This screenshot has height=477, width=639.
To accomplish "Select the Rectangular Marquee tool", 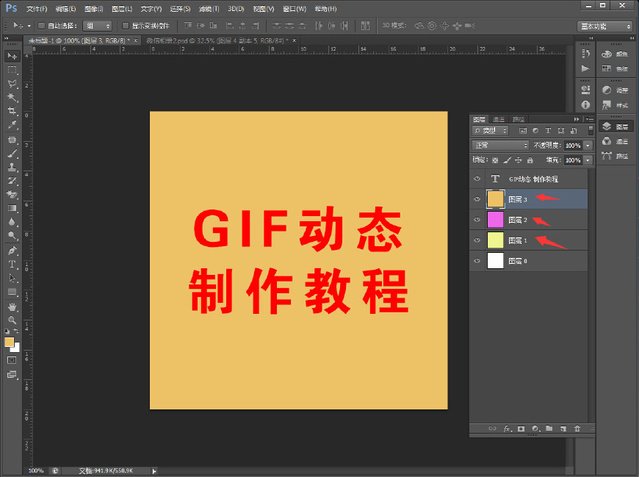I will tap(12, 70).
